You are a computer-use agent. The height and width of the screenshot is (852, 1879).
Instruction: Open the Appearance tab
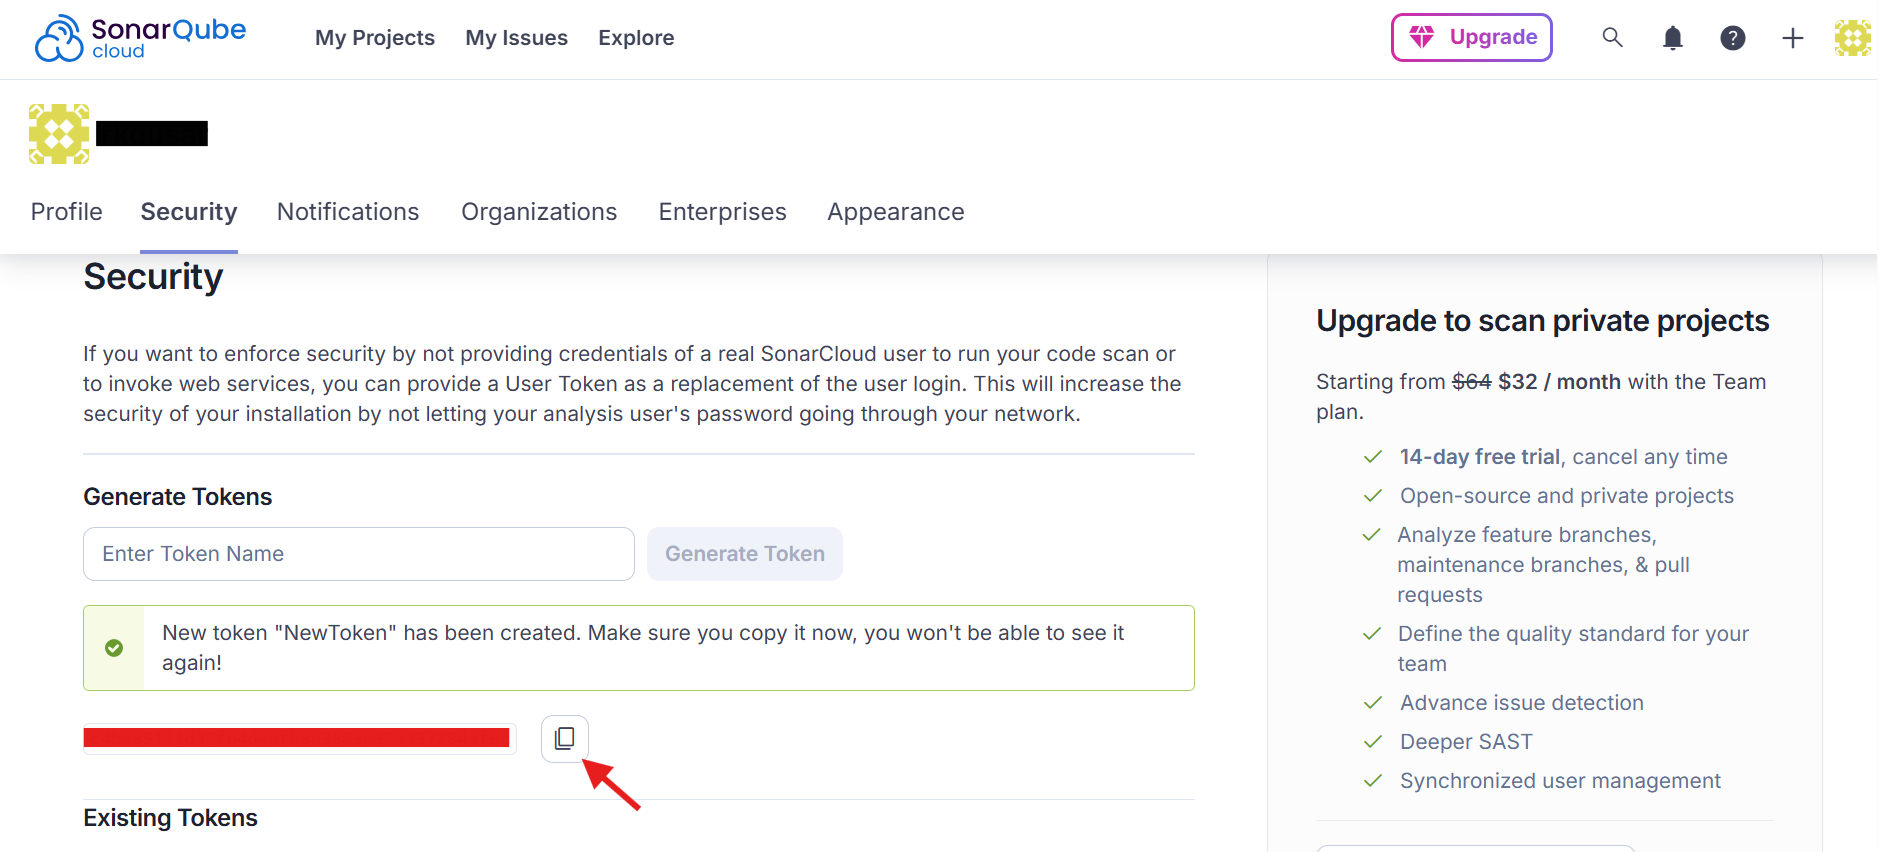coord(895,212)
